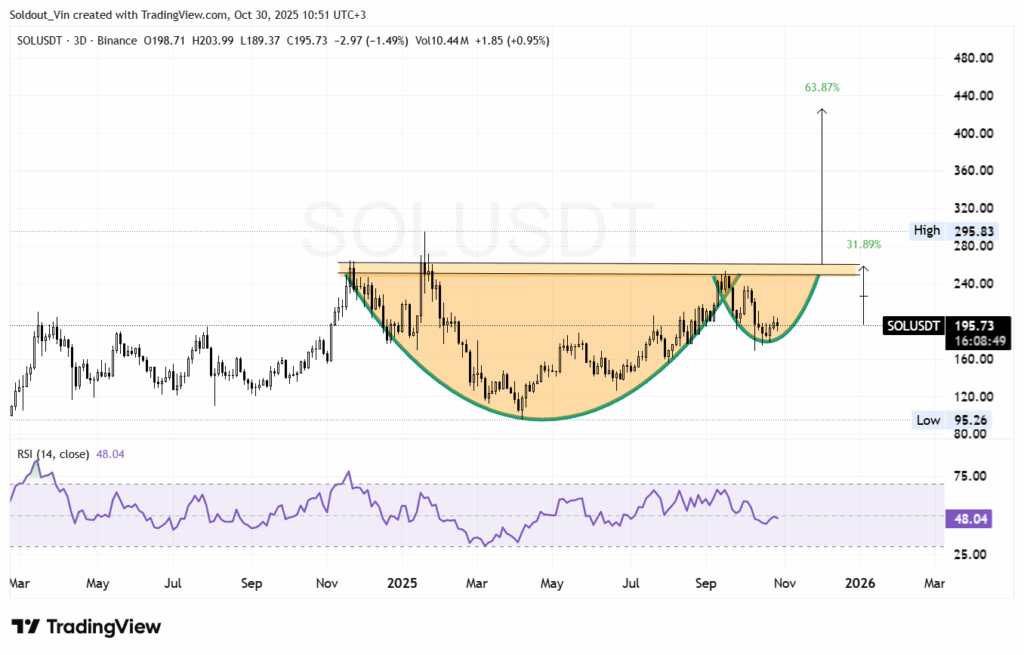1024x655 pixels.
Task: Click the High 295.83 price label
Action: tap(951, 231)
